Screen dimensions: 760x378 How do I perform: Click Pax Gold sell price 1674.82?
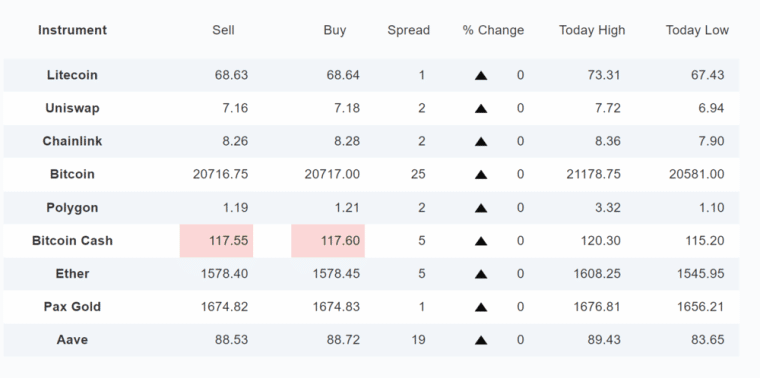click(224, 306)
